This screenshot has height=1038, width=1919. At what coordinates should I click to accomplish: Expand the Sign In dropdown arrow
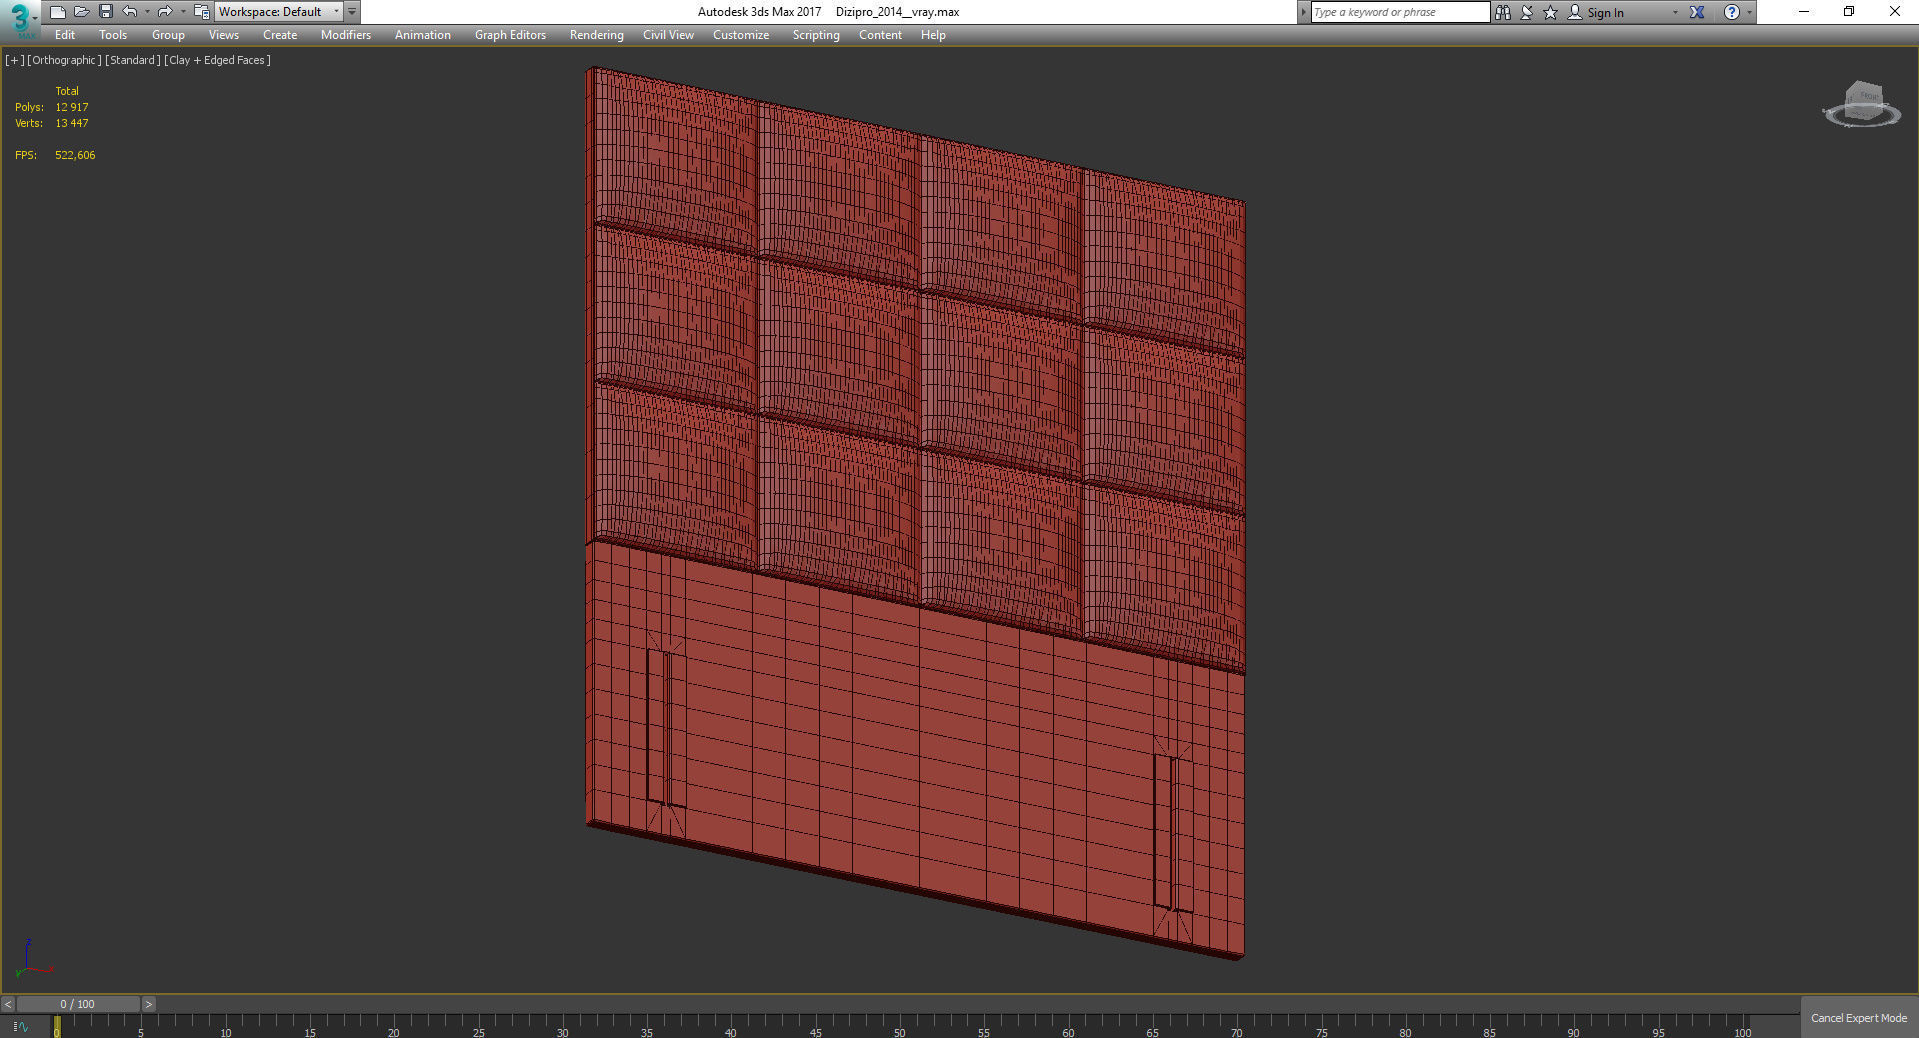click(x=1675, y=12)
